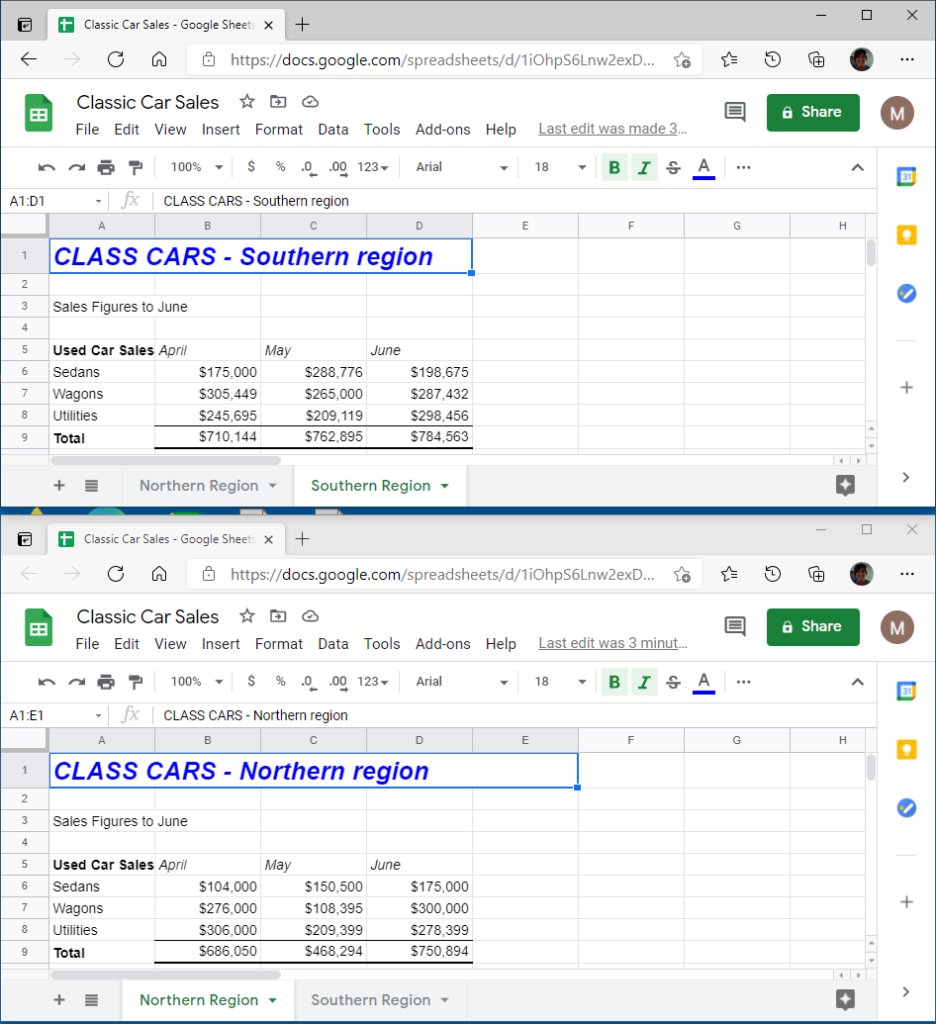Open browser favorites list in top window
The image size is (936, 1024).
pyautogui.click(x=730, y=59)
